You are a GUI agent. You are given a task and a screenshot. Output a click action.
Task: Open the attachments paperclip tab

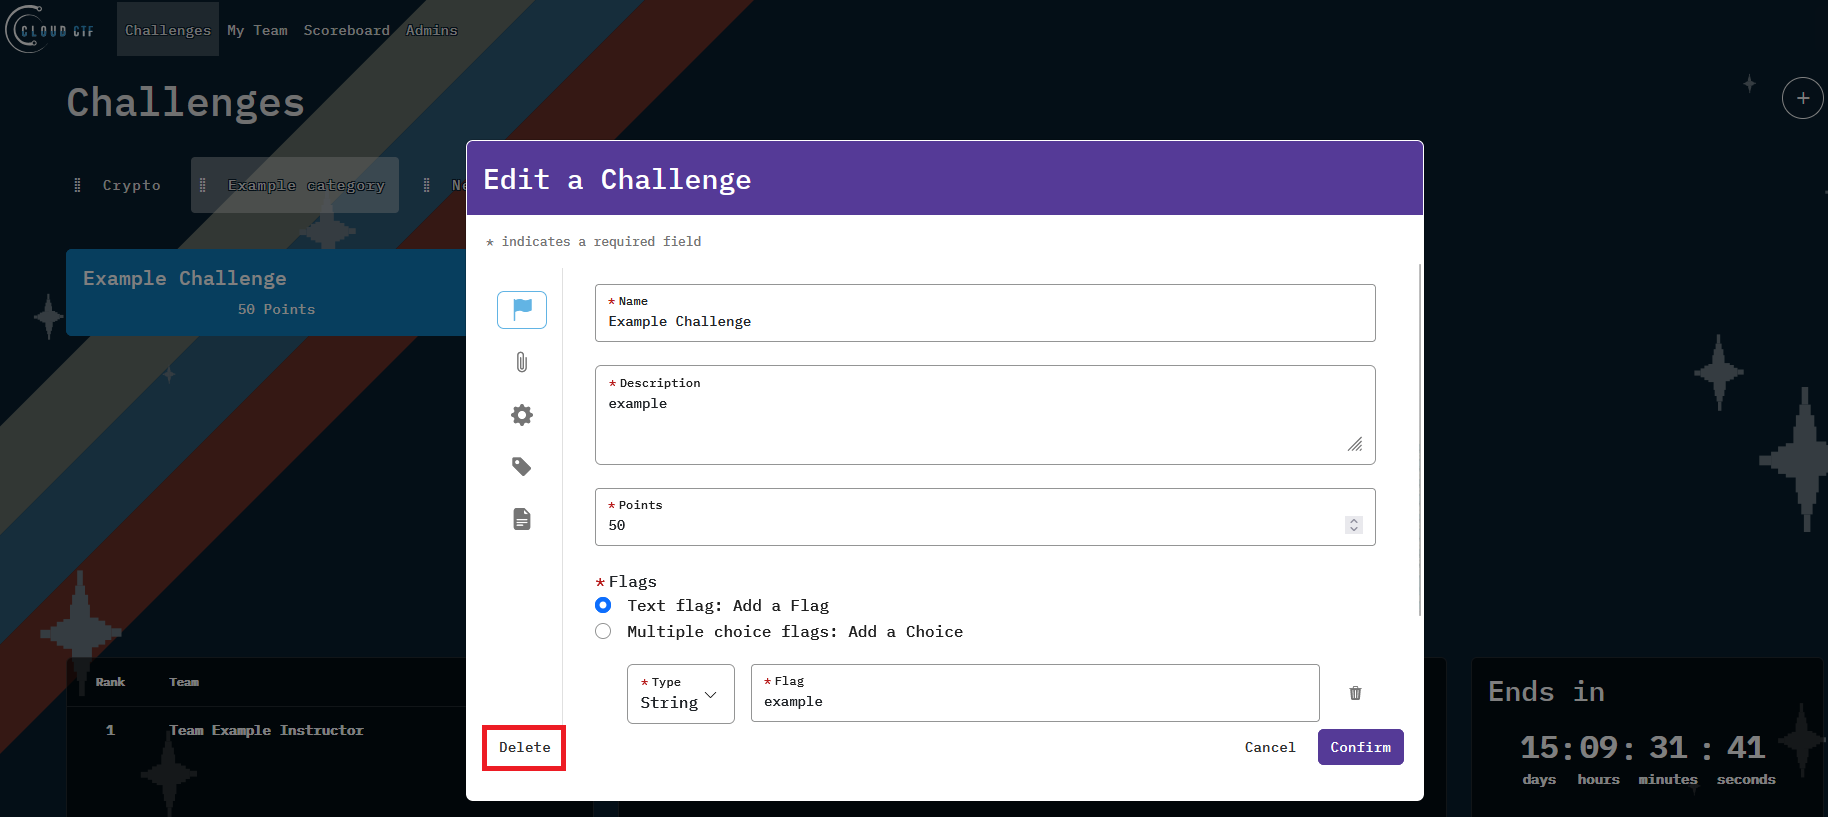coord(522,362)
